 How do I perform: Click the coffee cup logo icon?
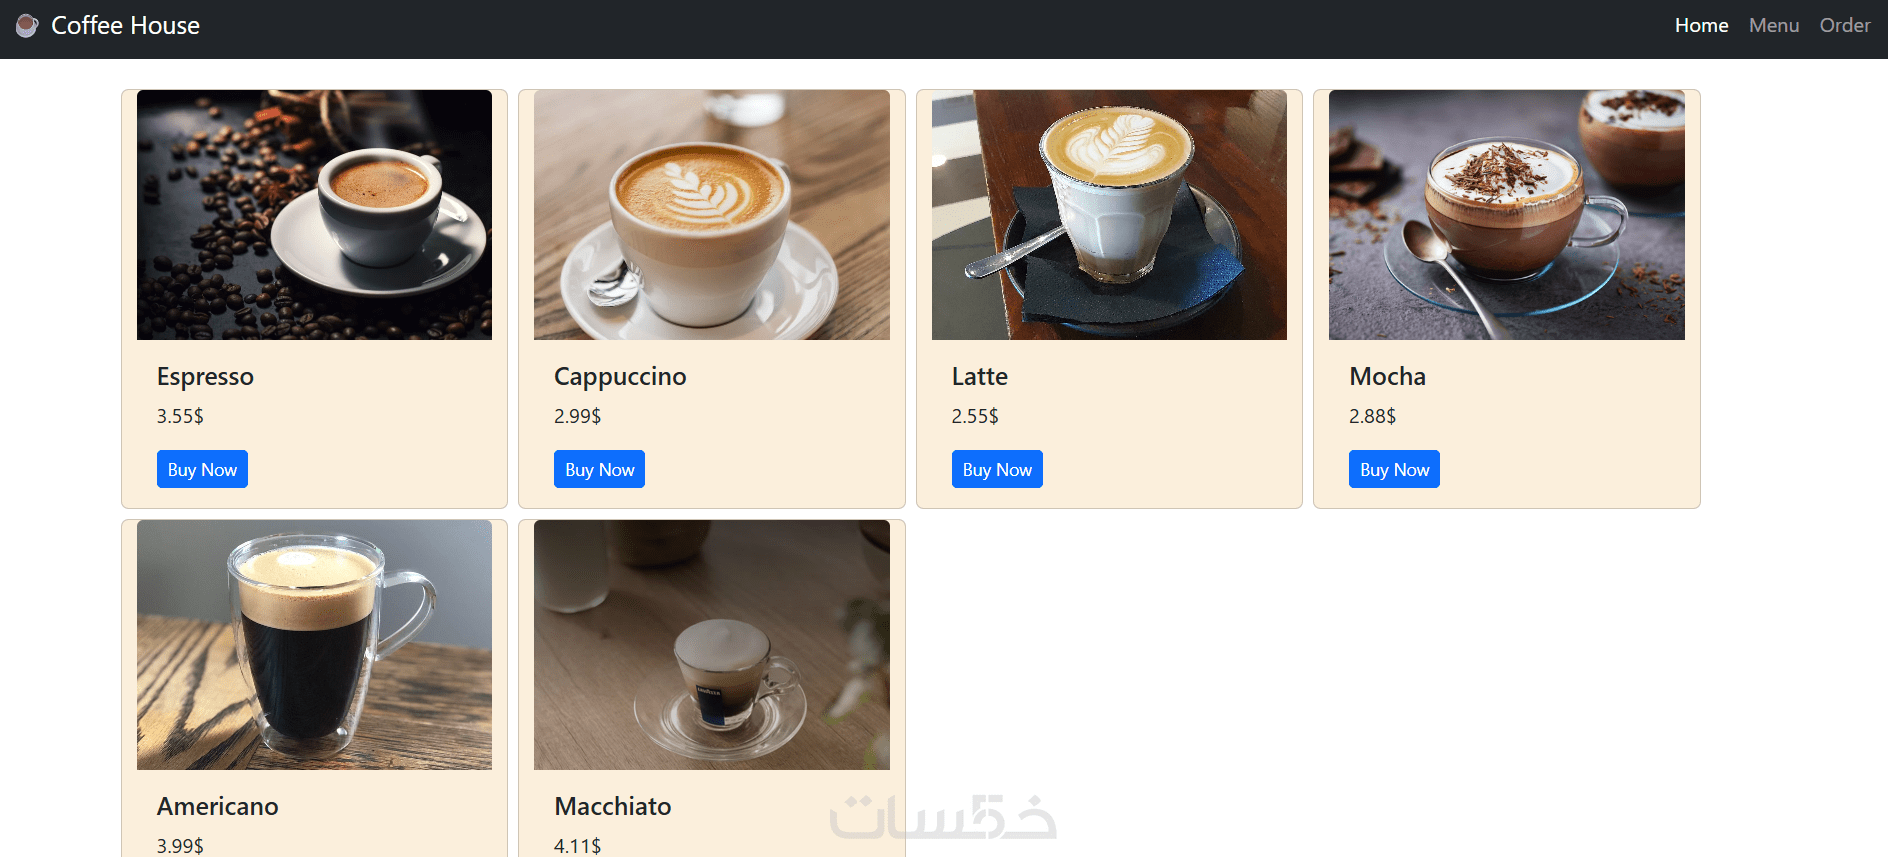coord(27,25)
